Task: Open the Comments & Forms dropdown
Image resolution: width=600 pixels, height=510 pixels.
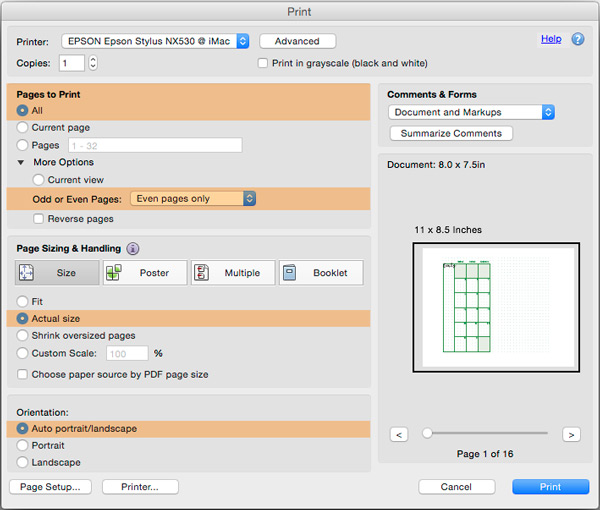Action: point(471,112)
